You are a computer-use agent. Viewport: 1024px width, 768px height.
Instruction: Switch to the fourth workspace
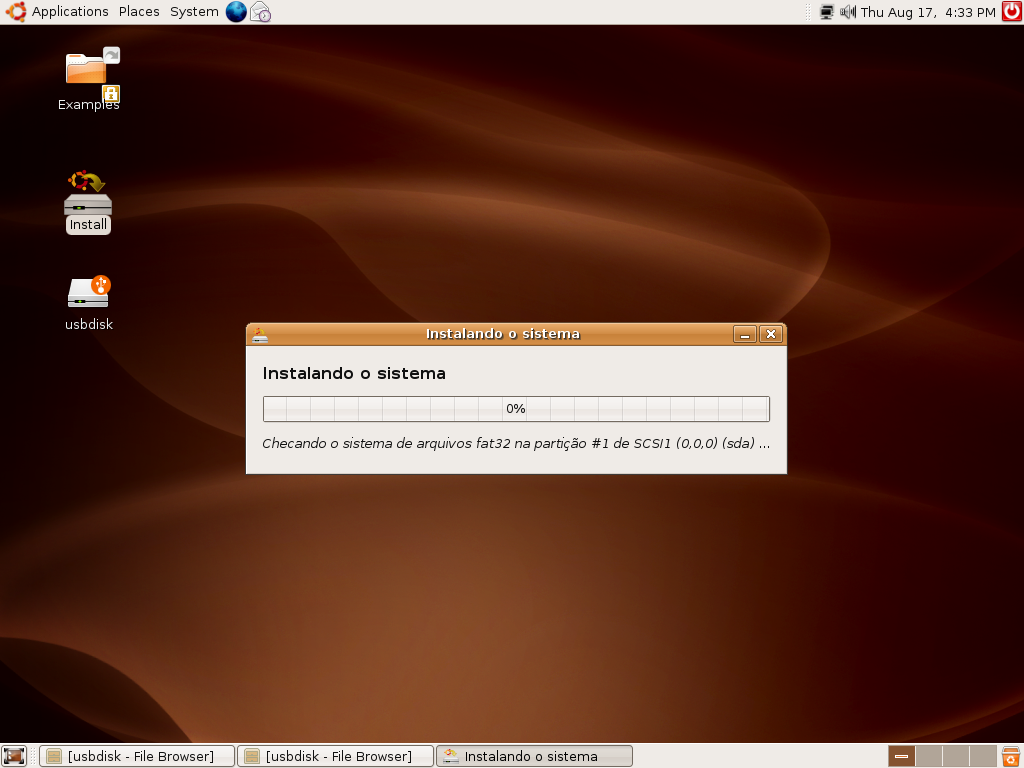[982, 756]
